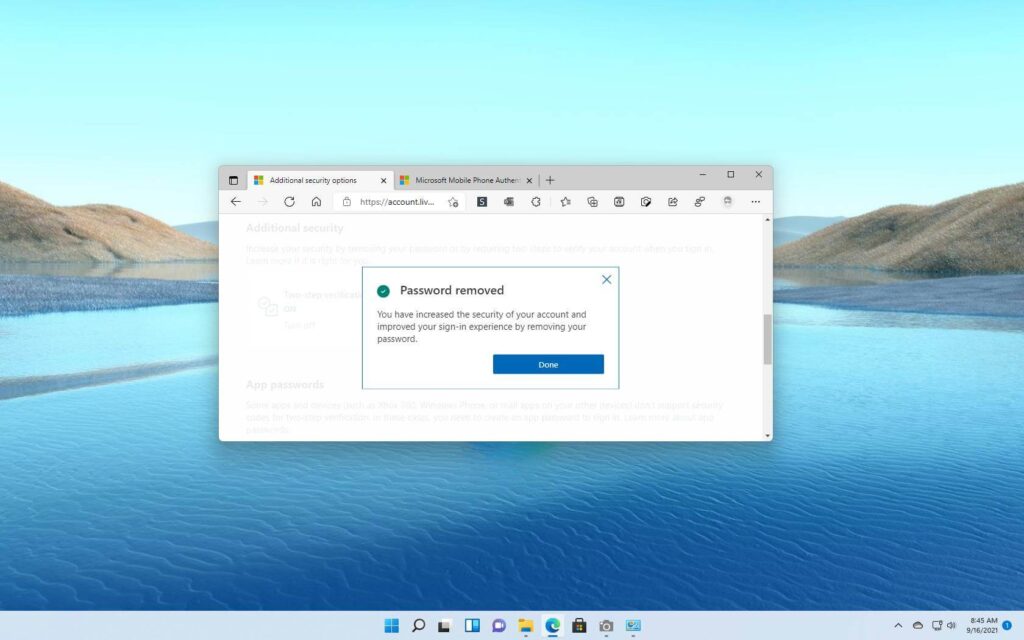Viewport: 1024px width, 640px height.
Task: Minimize the Edge browser window
Action: pos(703,174)
